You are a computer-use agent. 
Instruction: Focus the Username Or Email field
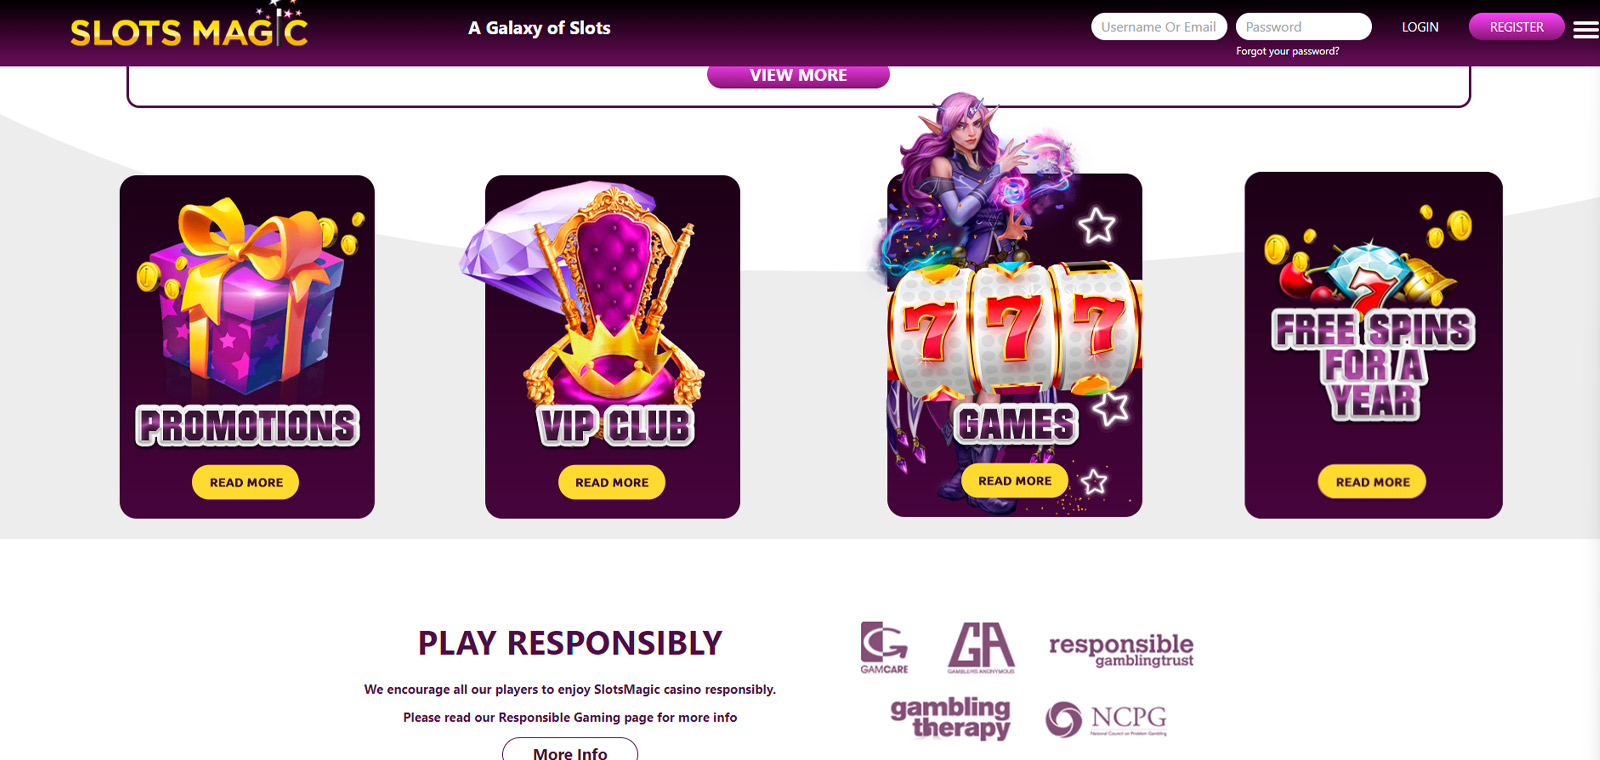[1159, 27]
